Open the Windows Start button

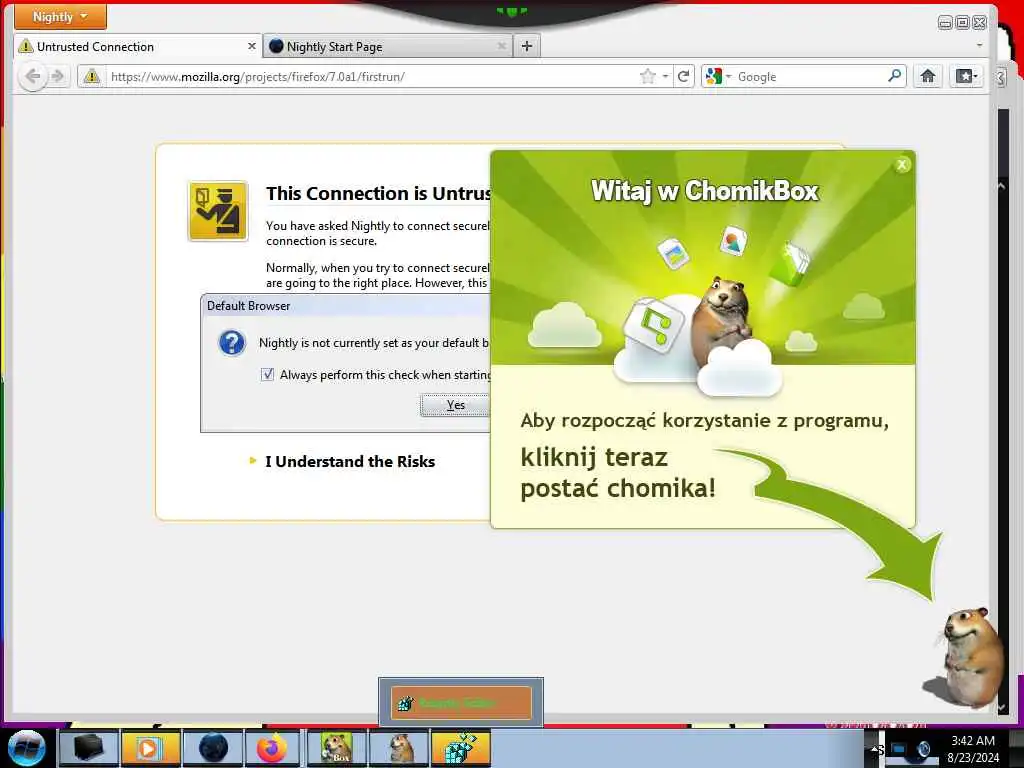point(27,748)
